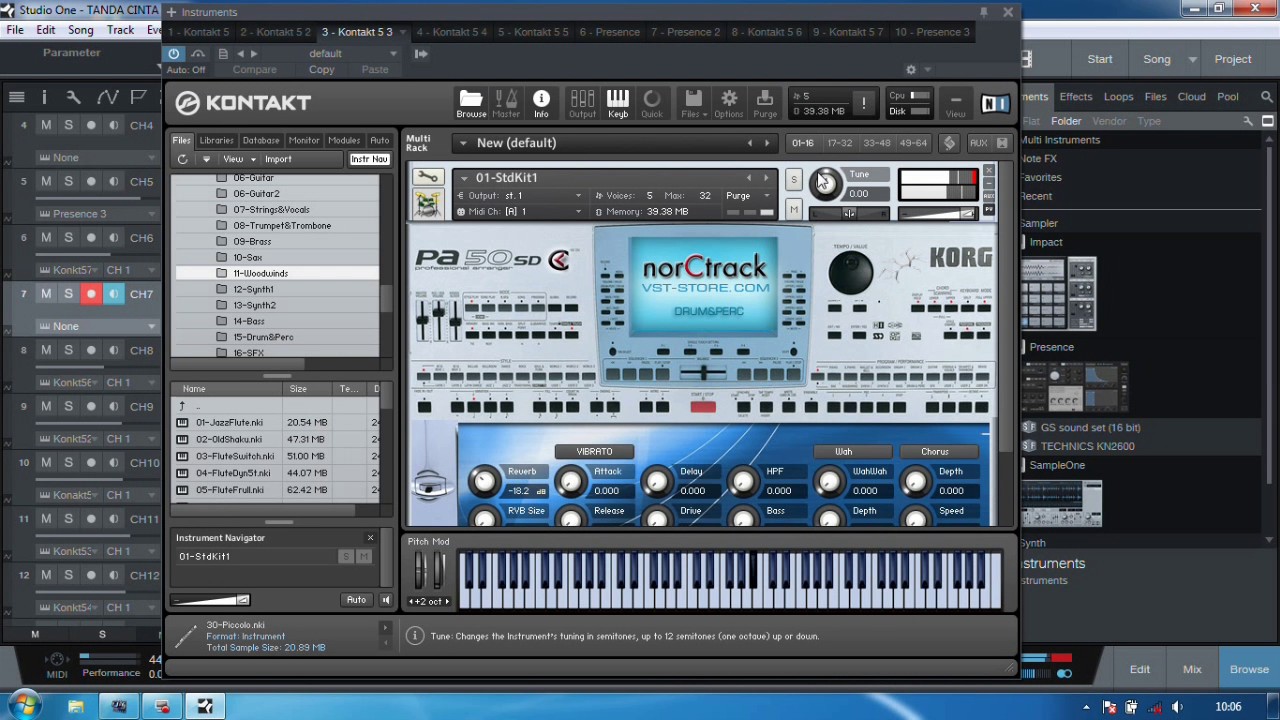This screenshot has width=1280, height=720.
Task: Toggle Instr Nav button
Action: click(x=369, y=160)
